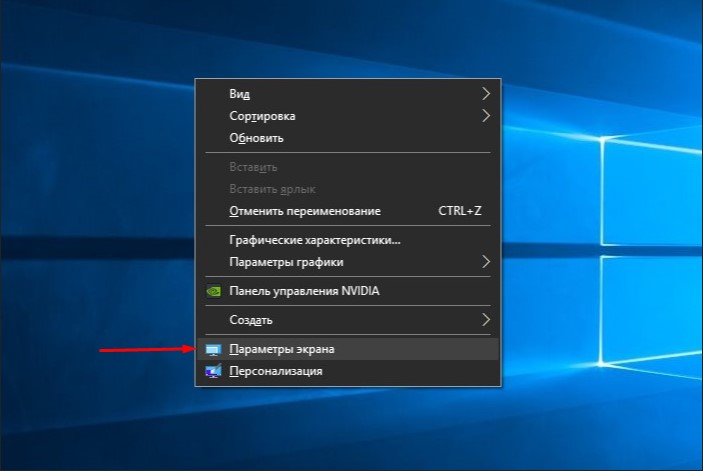Choose Обновить to refresh the desktop
The image size is (703, 471).
[x=348, y=138]
